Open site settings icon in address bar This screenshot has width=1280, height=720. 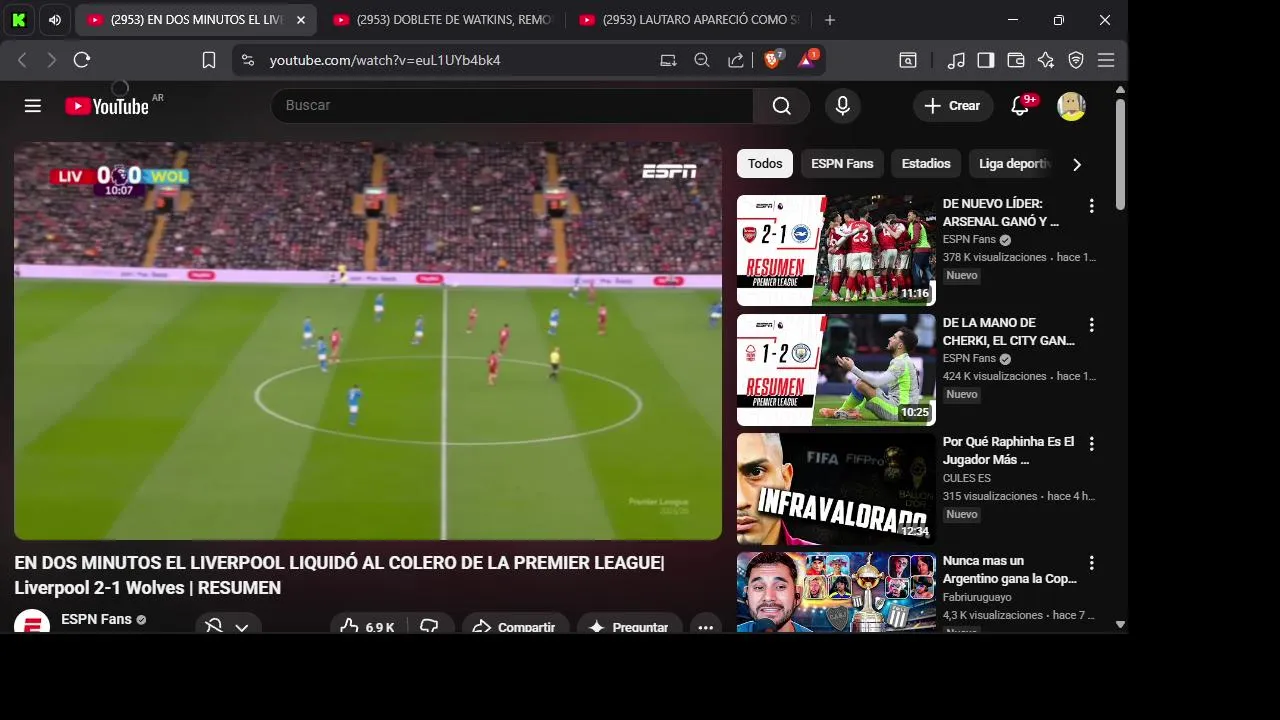(248, 60)
